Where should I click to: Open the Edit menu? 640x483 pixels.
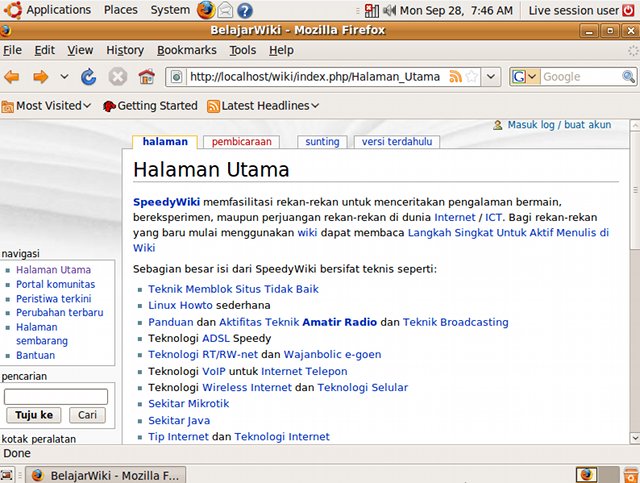[44, 50]
